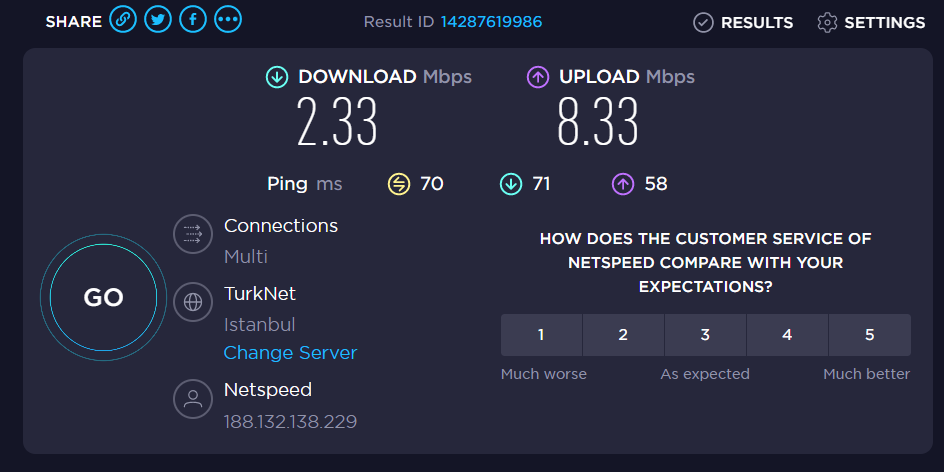The width and height of the screenshot is (944, 472).
Task: Open more share options ellipsis icon
Action: pyautogui.click(x=228, y=19)
